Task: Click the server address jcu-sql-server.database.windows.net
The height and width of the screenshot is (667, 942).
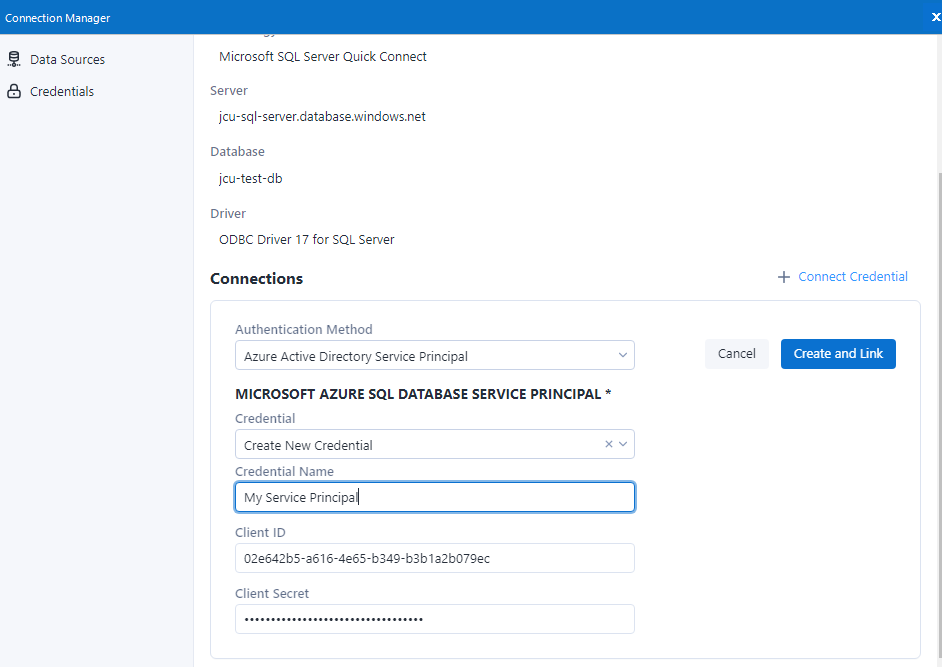Action: click(322, 117)
